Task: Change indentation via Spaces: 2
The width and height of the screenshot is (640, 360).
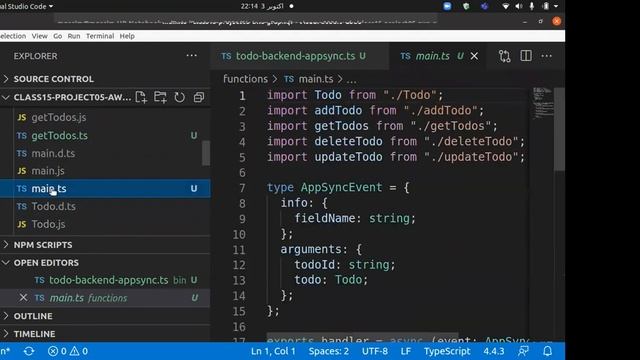Action: (329, 351)
